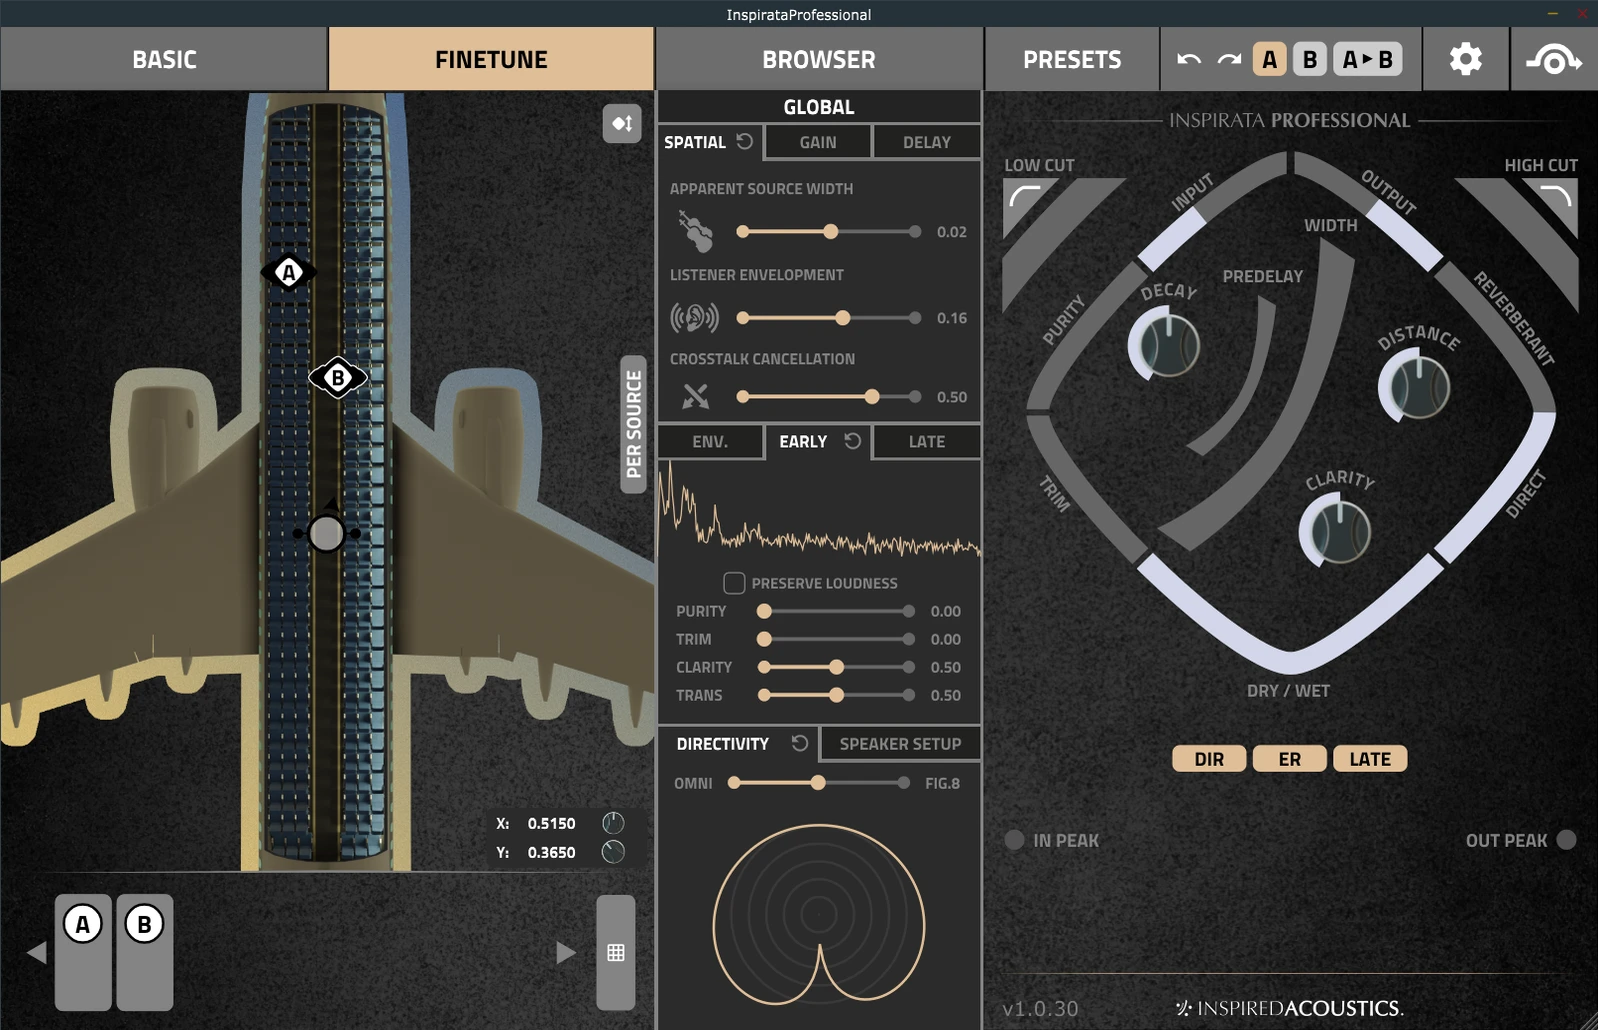Switch to the Browser tab
The height and width of the screenshot is (1030, 1598).
(818, 60)
